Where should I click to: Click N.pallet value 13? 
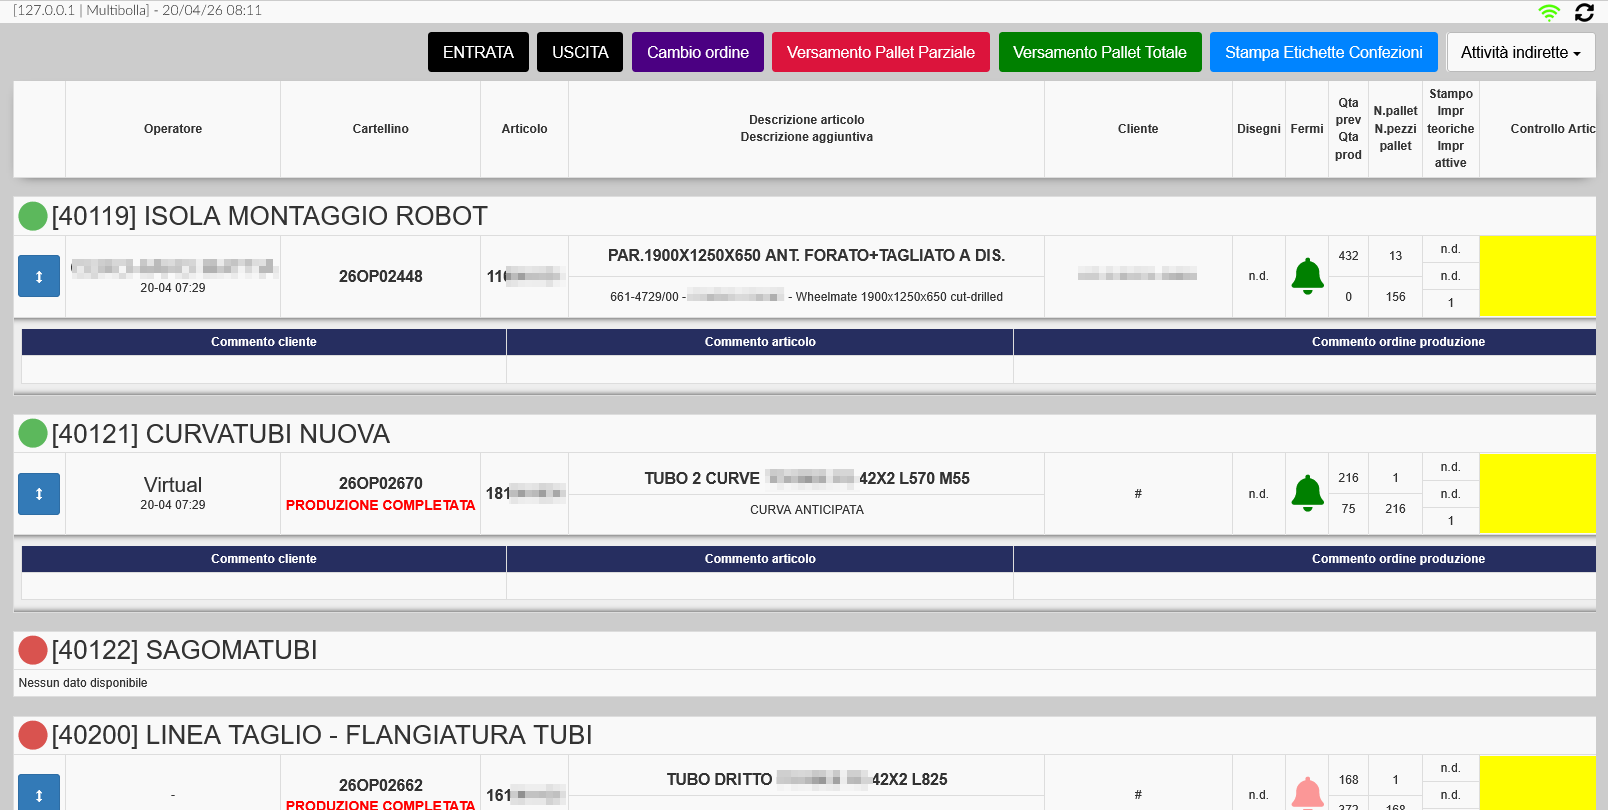(1395, 256)
